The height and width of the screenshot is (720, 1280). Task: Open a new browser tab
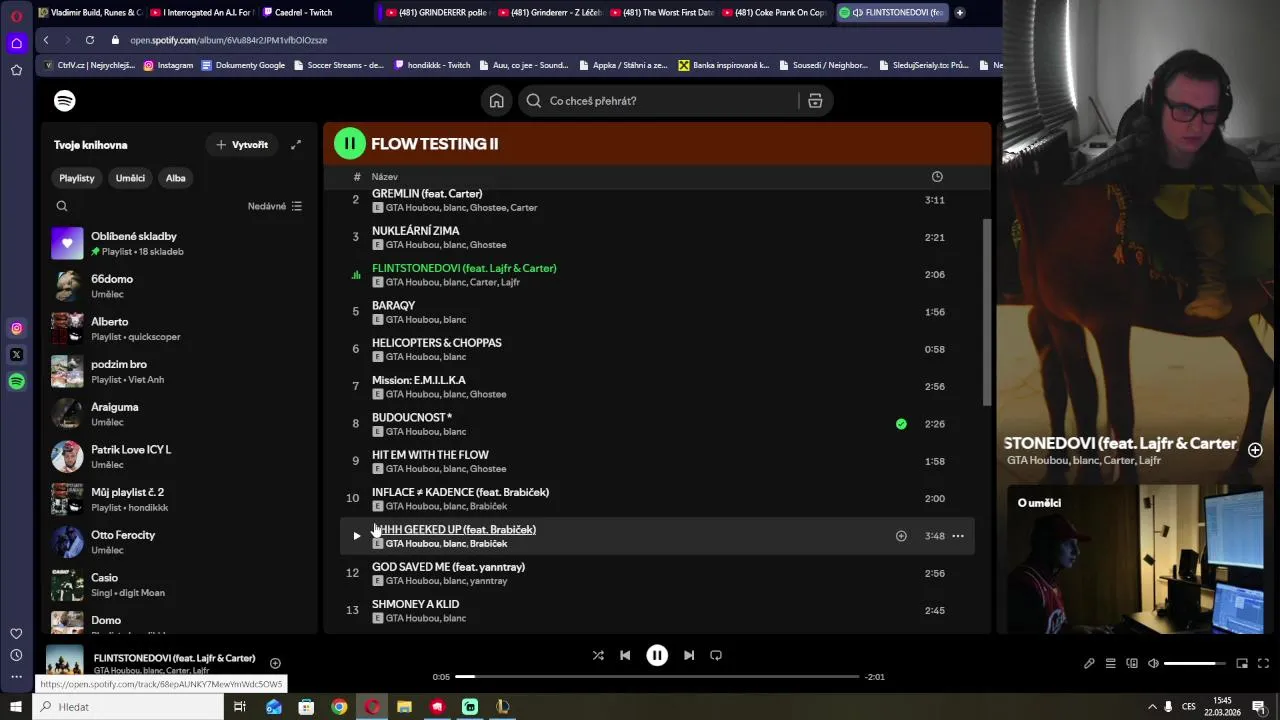tap(960, 13)
